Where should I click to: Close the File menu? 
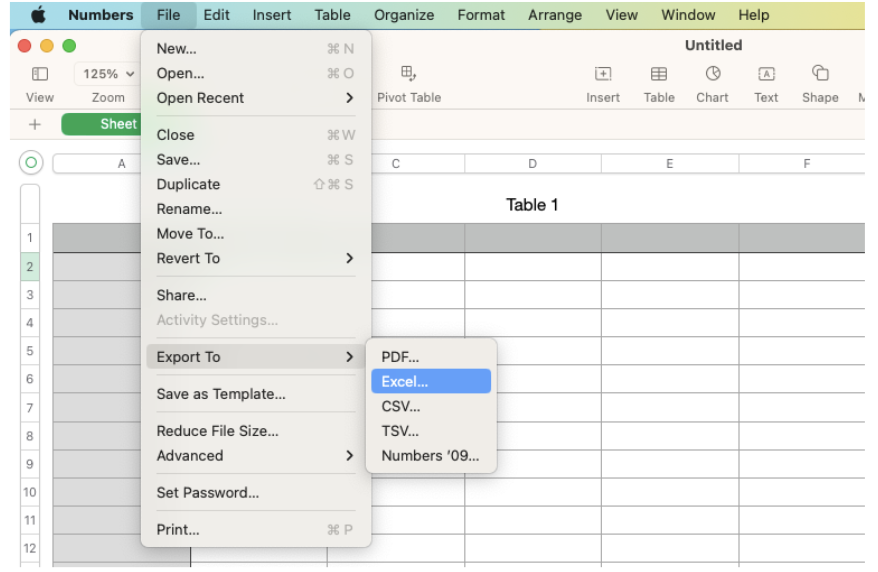click(x=169, y=15)
